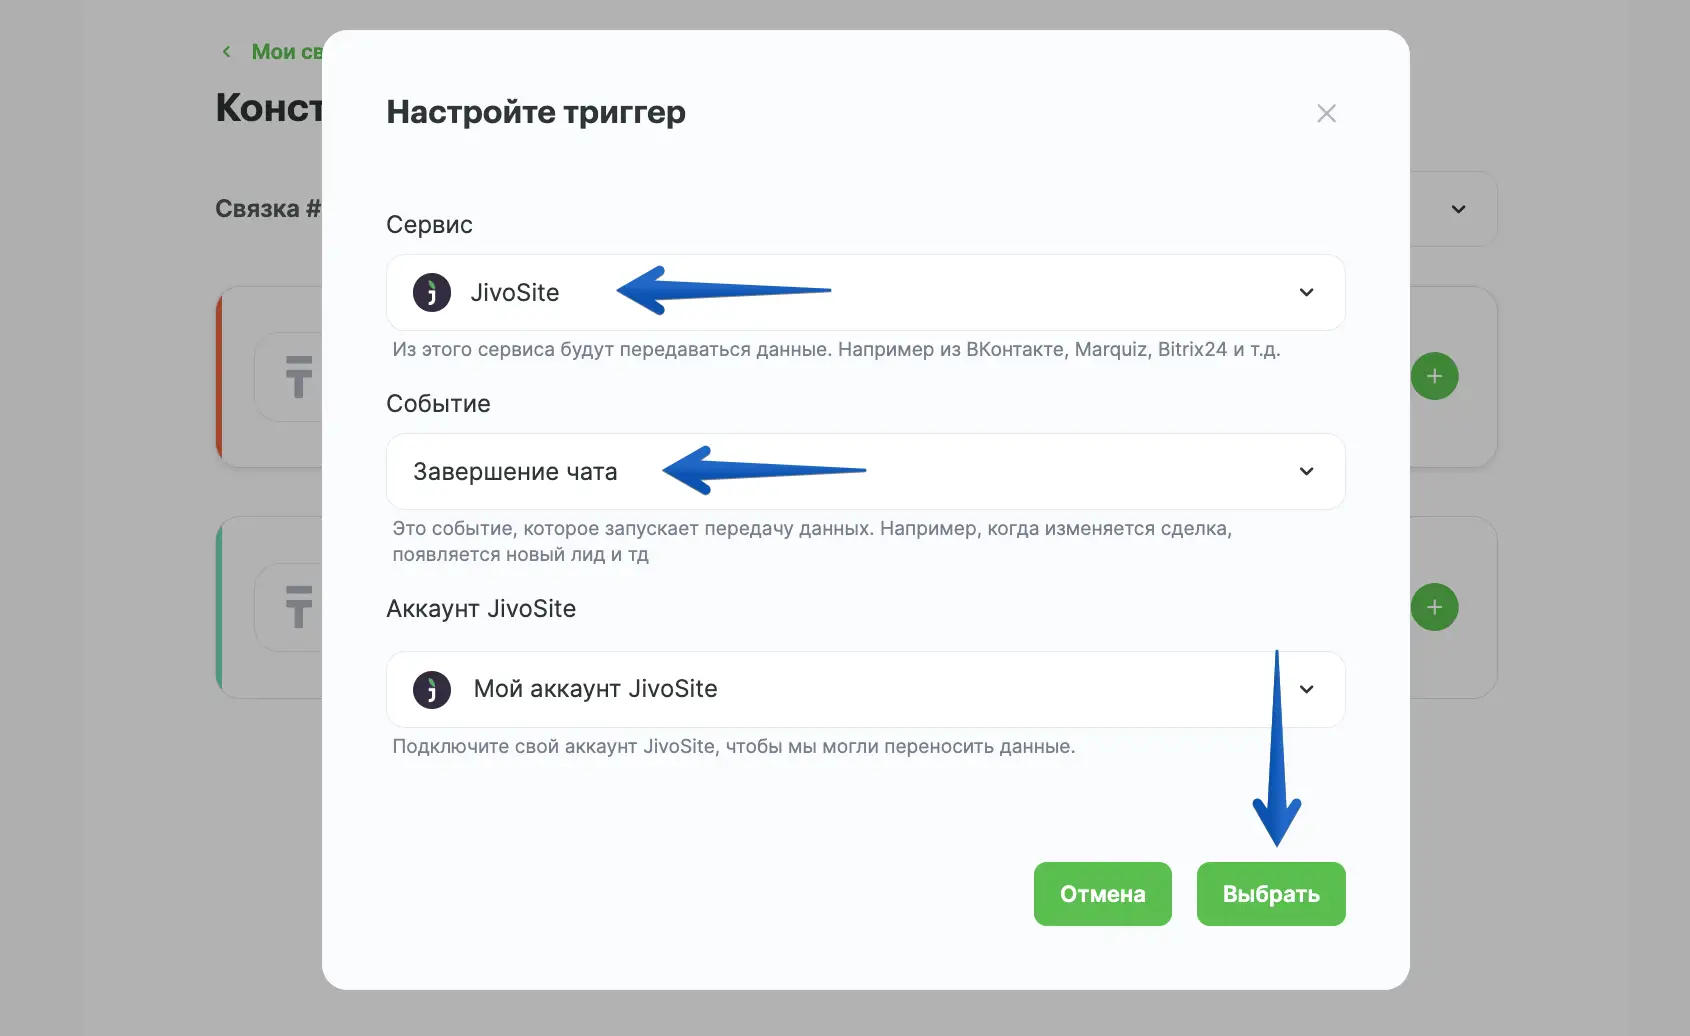Expand the Связка chevron in background
This screenshot has width=1690, height=1036.
coord(1458,210)
